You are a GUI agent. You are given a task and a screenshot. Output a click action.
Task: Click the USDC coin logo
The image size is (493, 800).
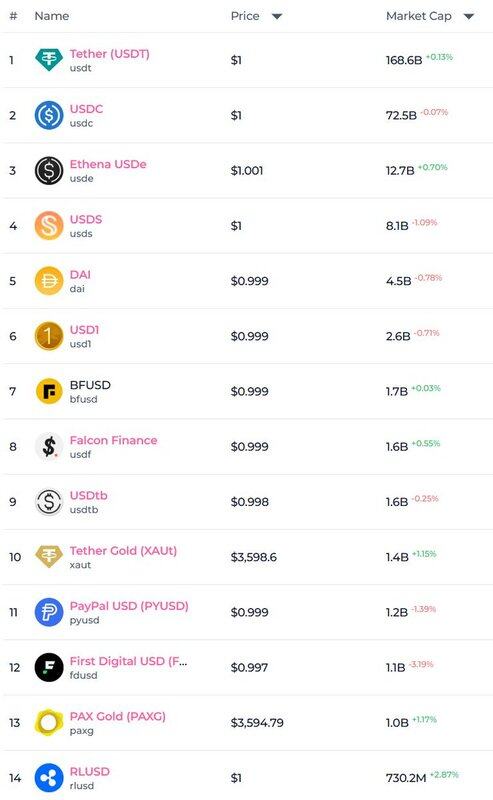coord(49,115)
